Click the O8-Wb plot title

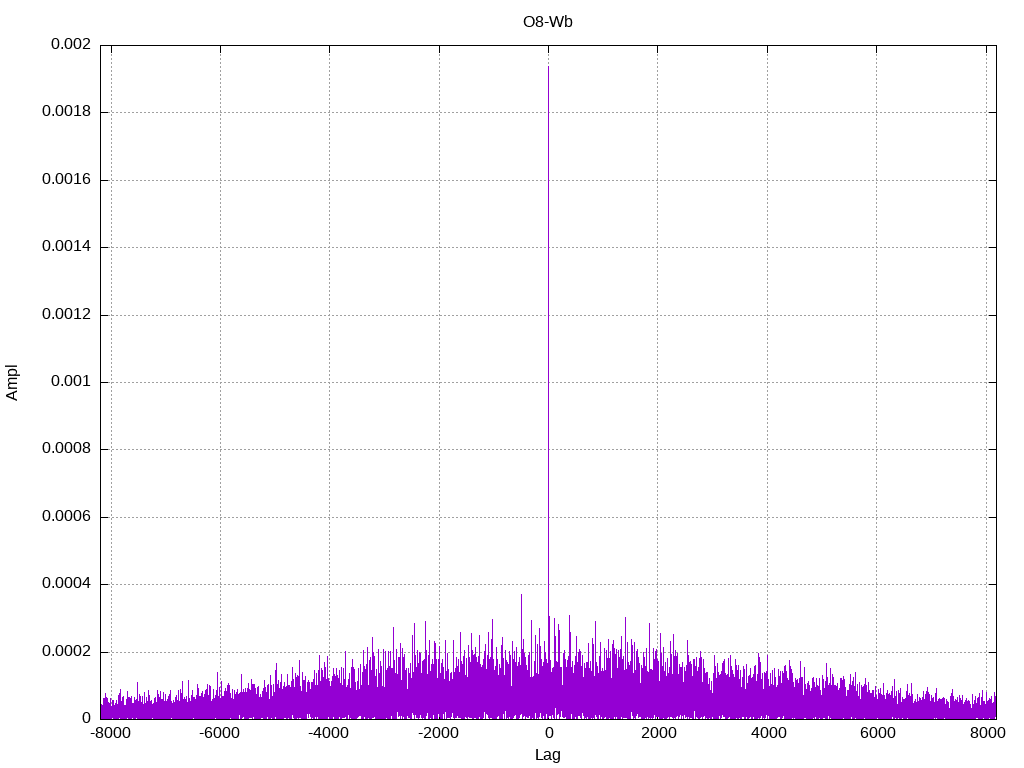pyautogui.click(x=548, y=21)
